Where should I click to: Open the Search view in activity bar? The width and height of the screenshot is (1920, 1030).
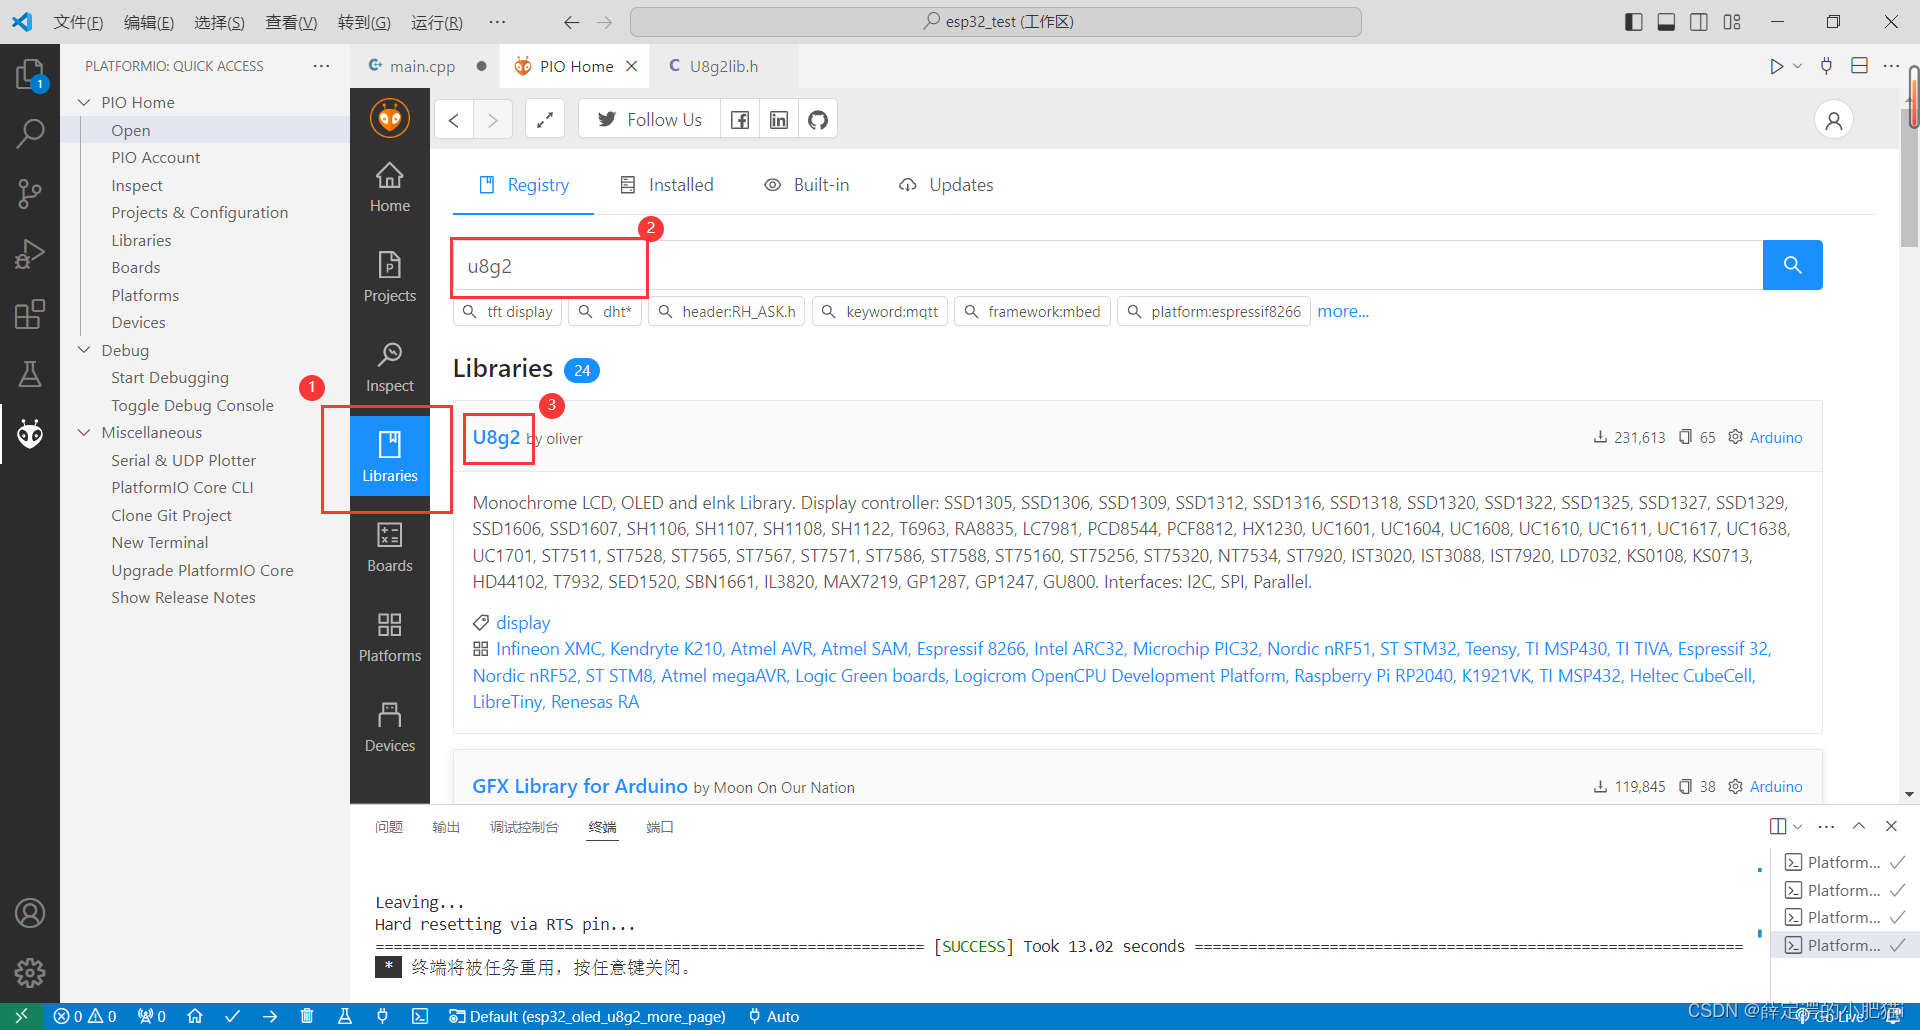[30, 132]
